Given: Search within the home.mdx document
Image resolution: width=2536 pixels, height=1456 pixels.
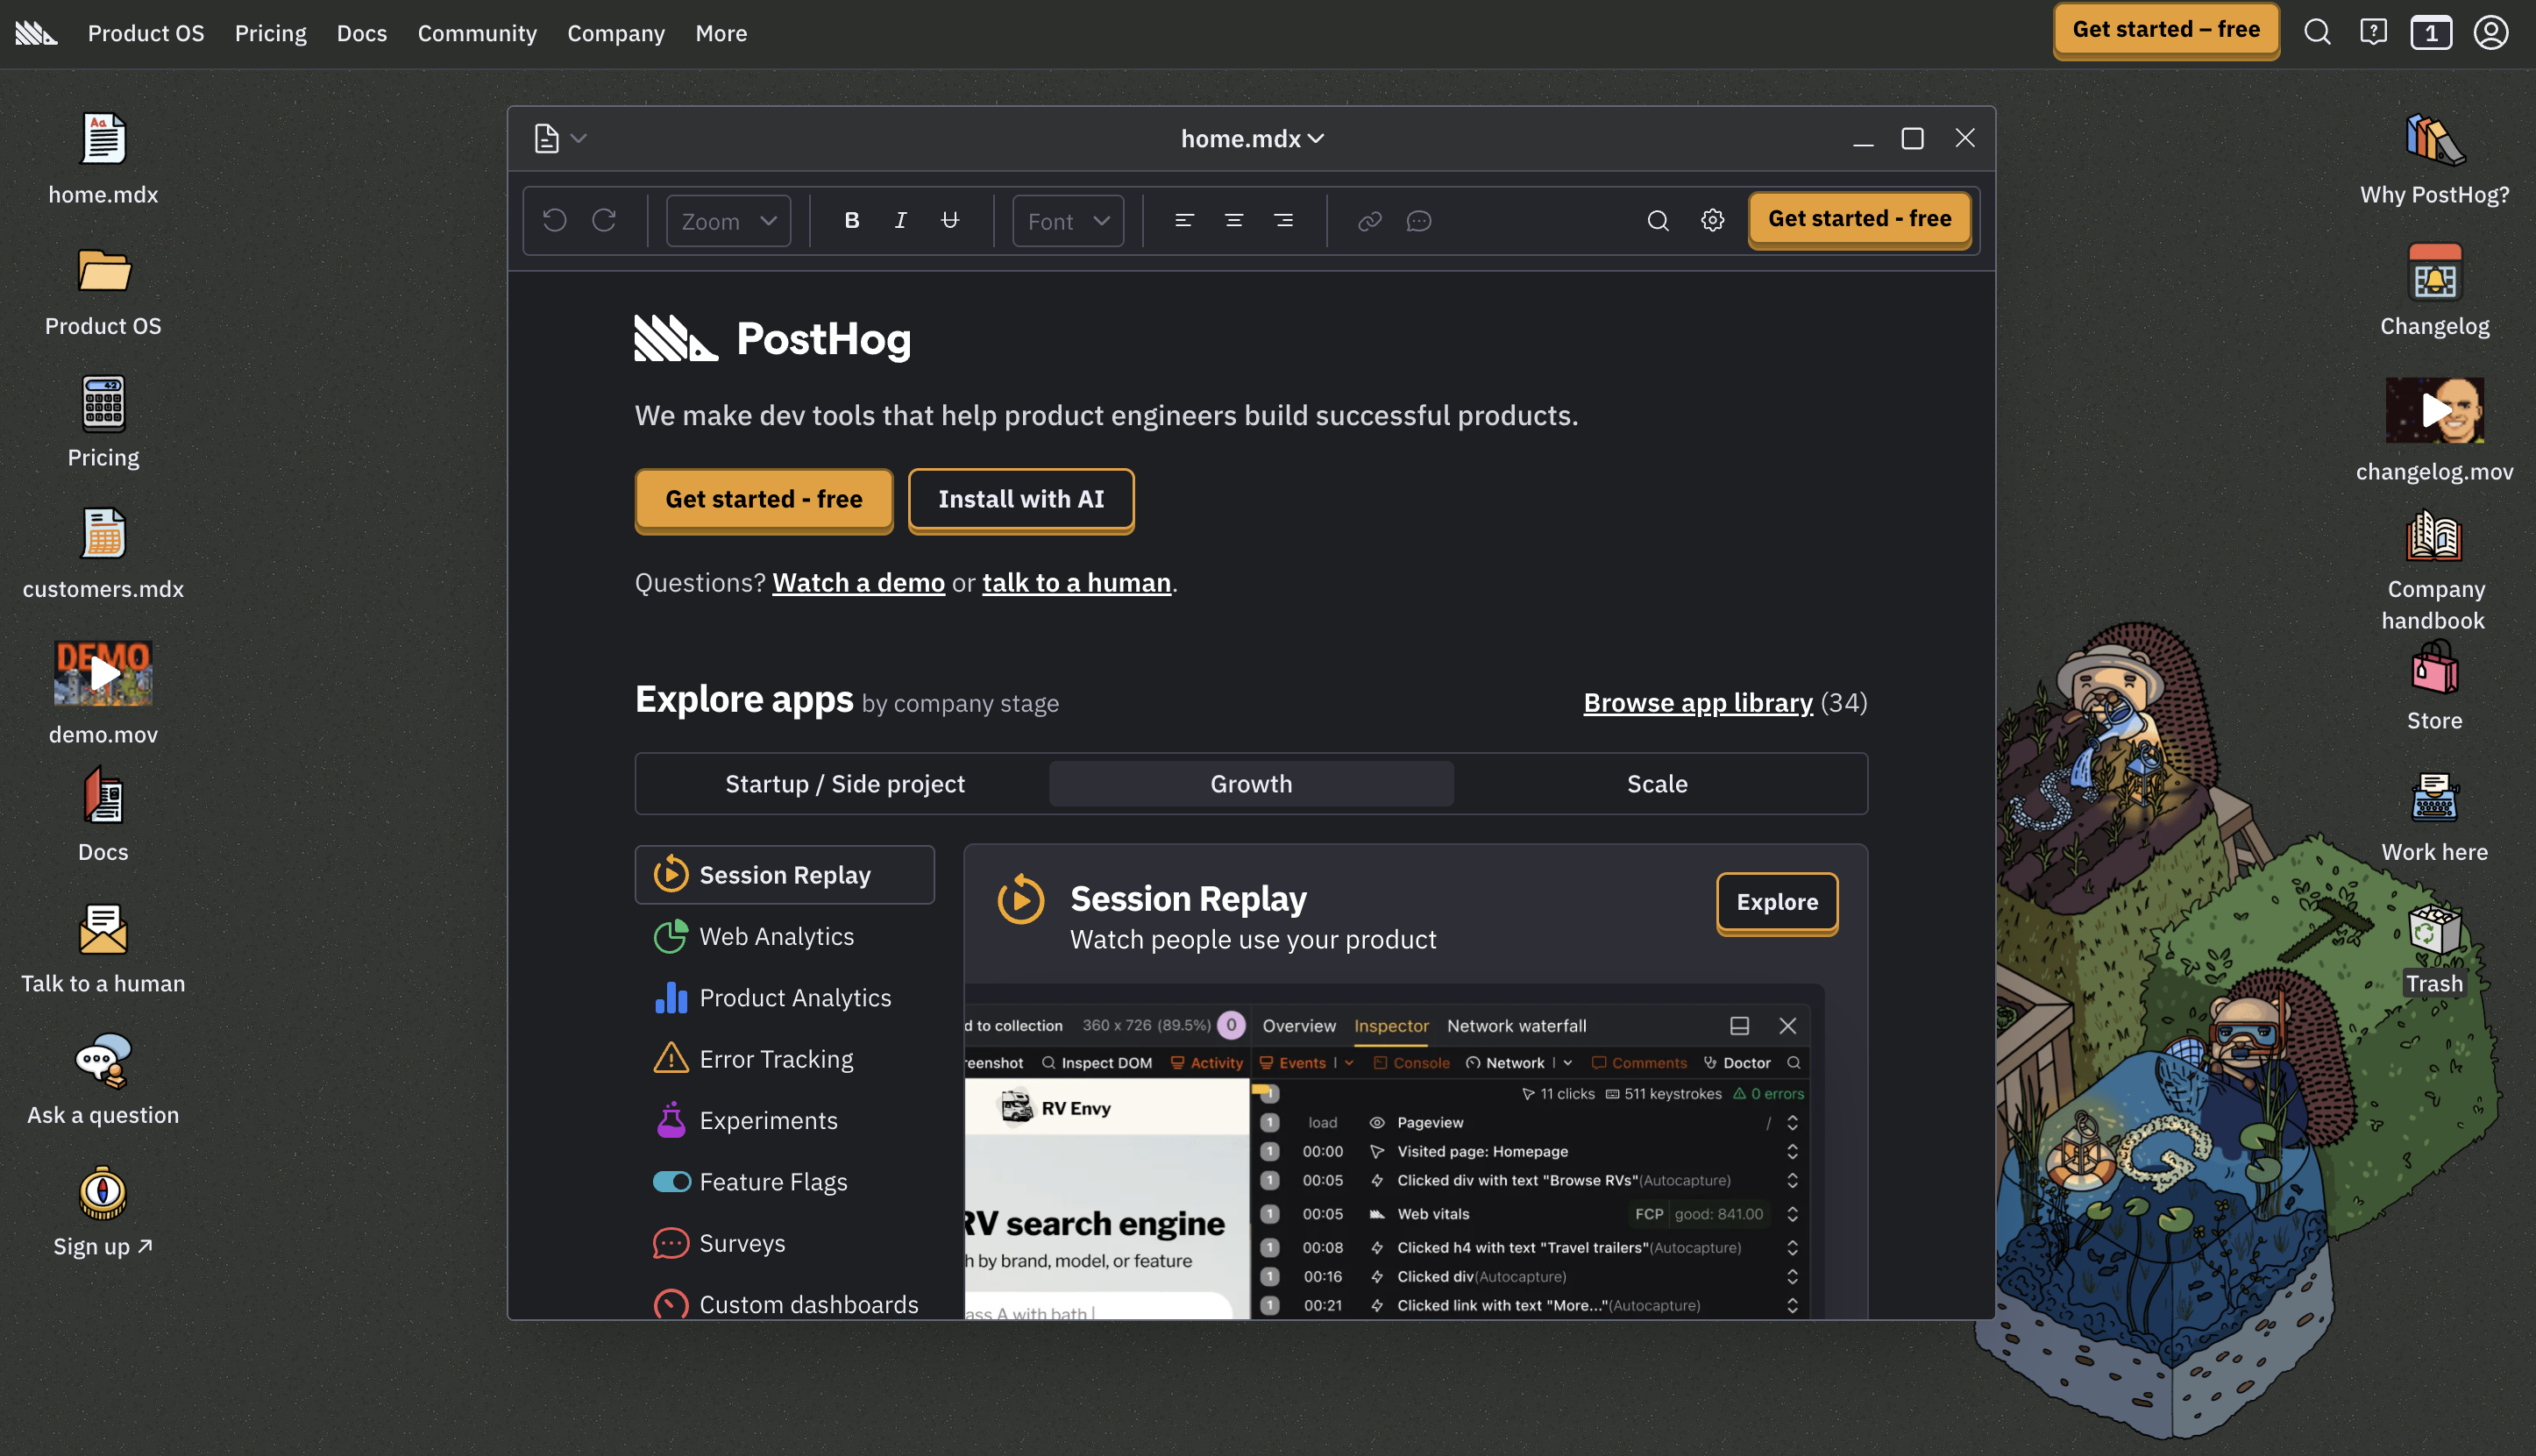Looking at the screenshot, I should (x=1657, y=220).
